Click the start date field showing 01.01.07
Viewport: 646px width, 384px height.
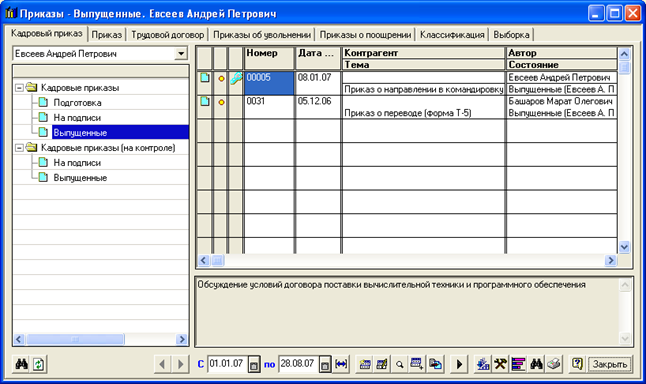227,364
